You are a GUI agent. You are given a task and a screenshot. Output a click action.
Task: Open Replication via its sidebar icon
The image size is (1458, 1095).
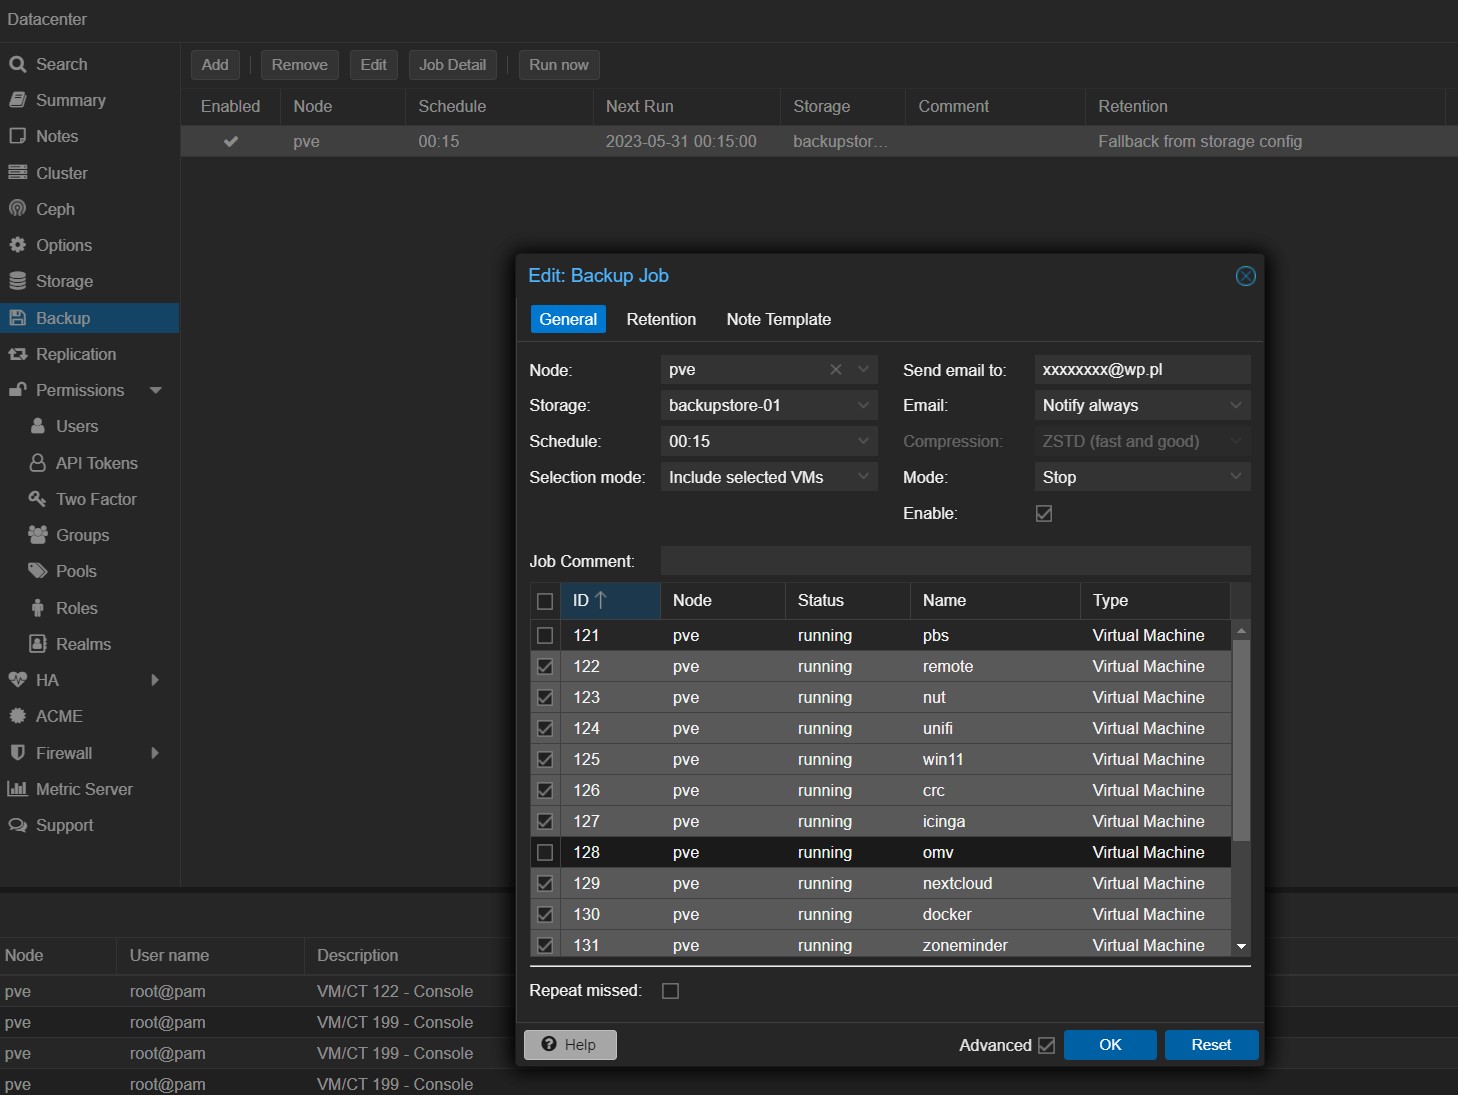17,354
